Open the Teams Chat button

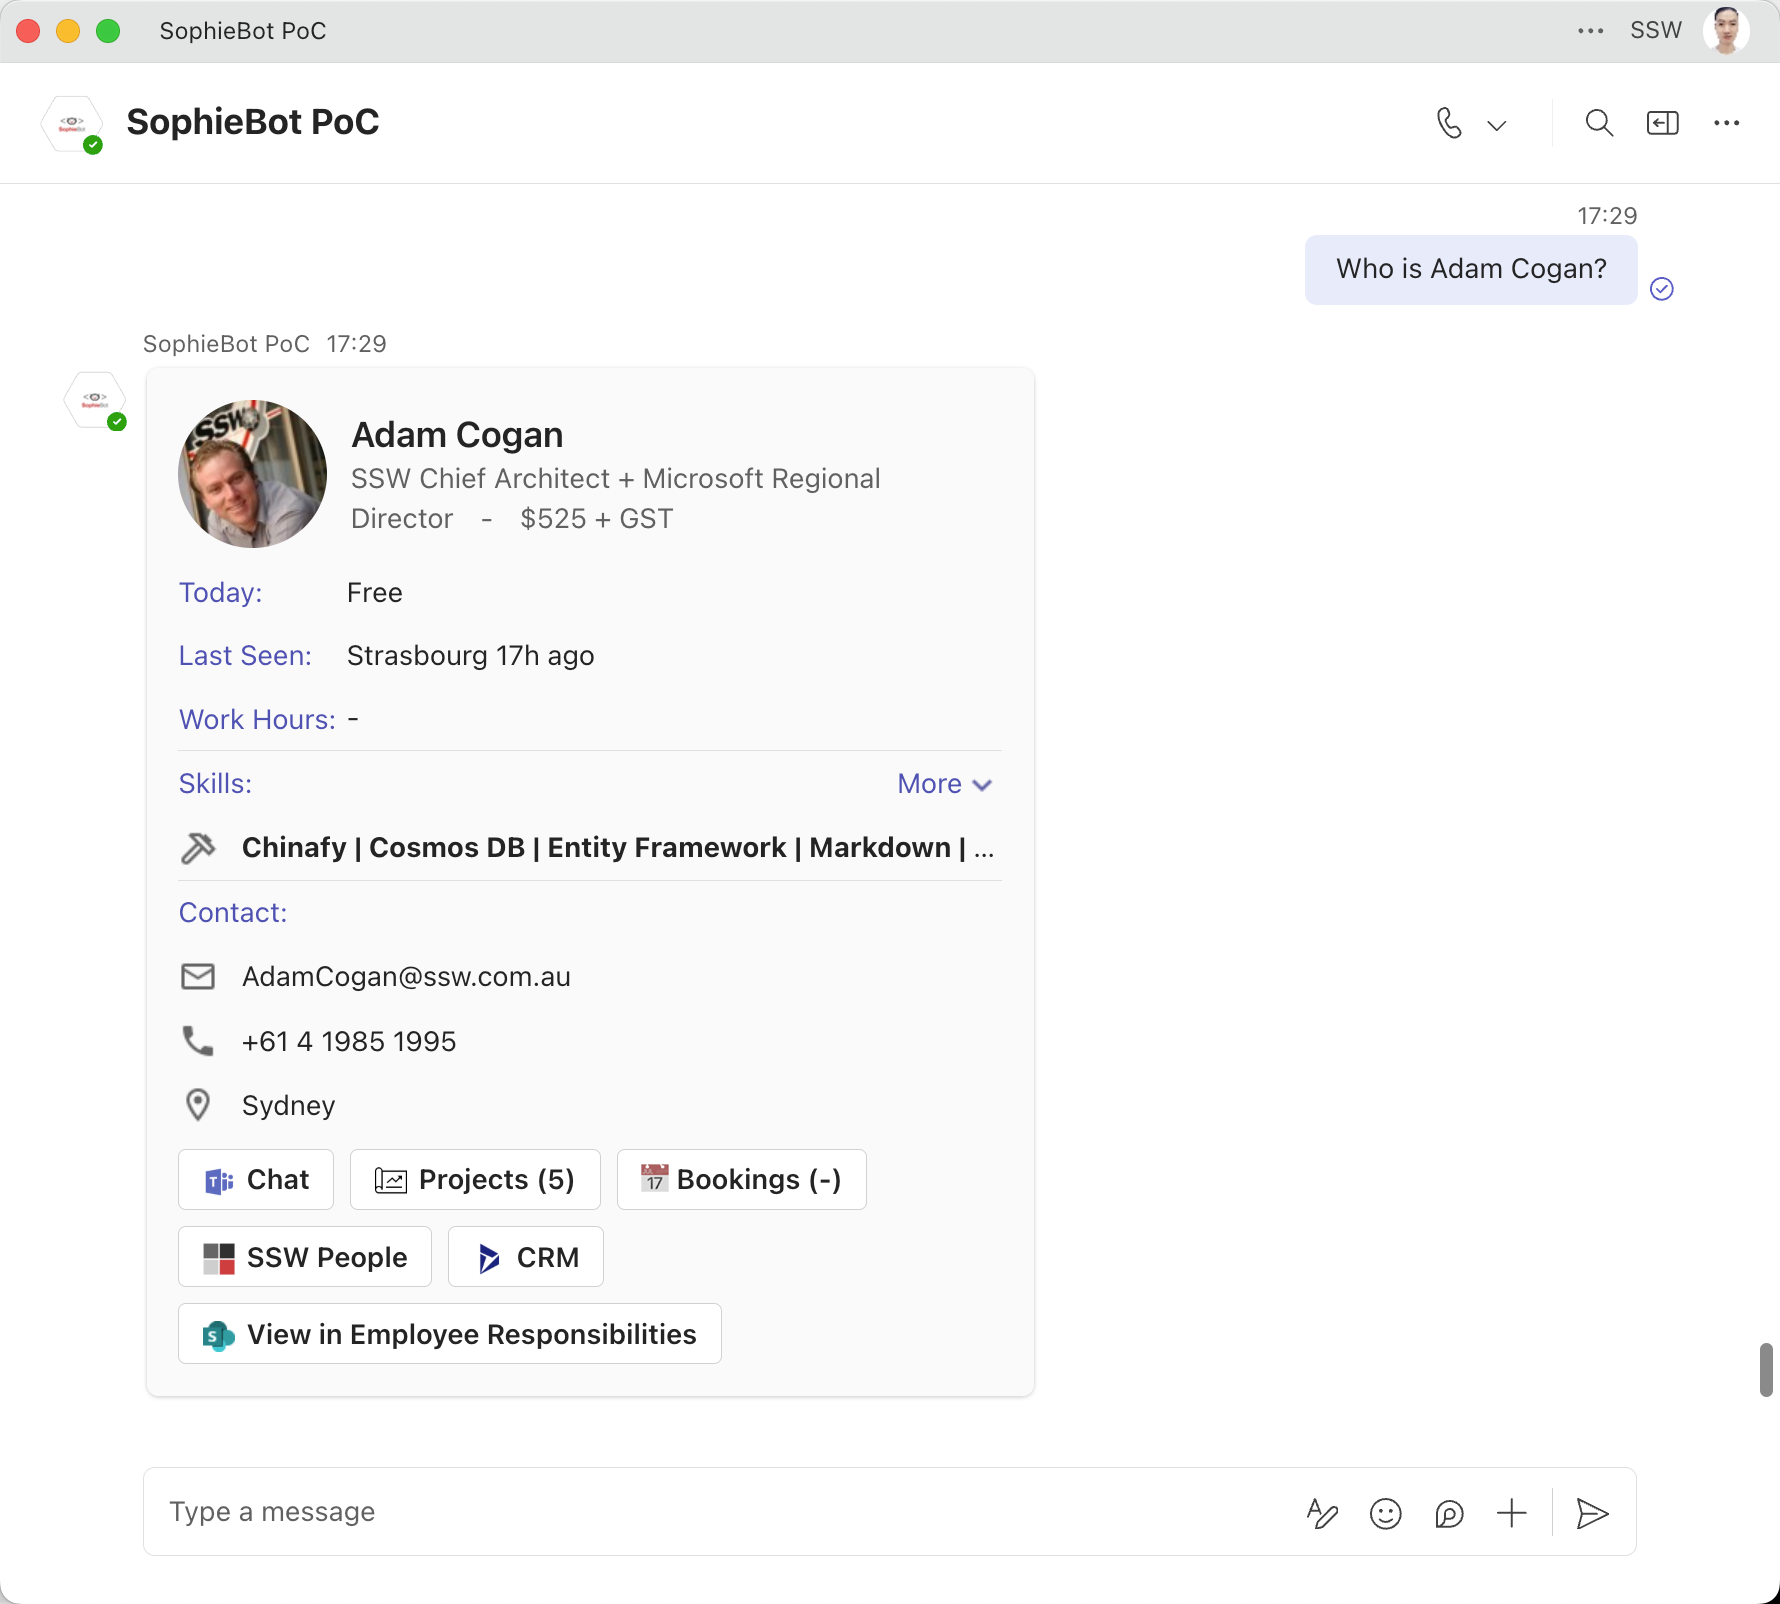(x=256, y=1180)
